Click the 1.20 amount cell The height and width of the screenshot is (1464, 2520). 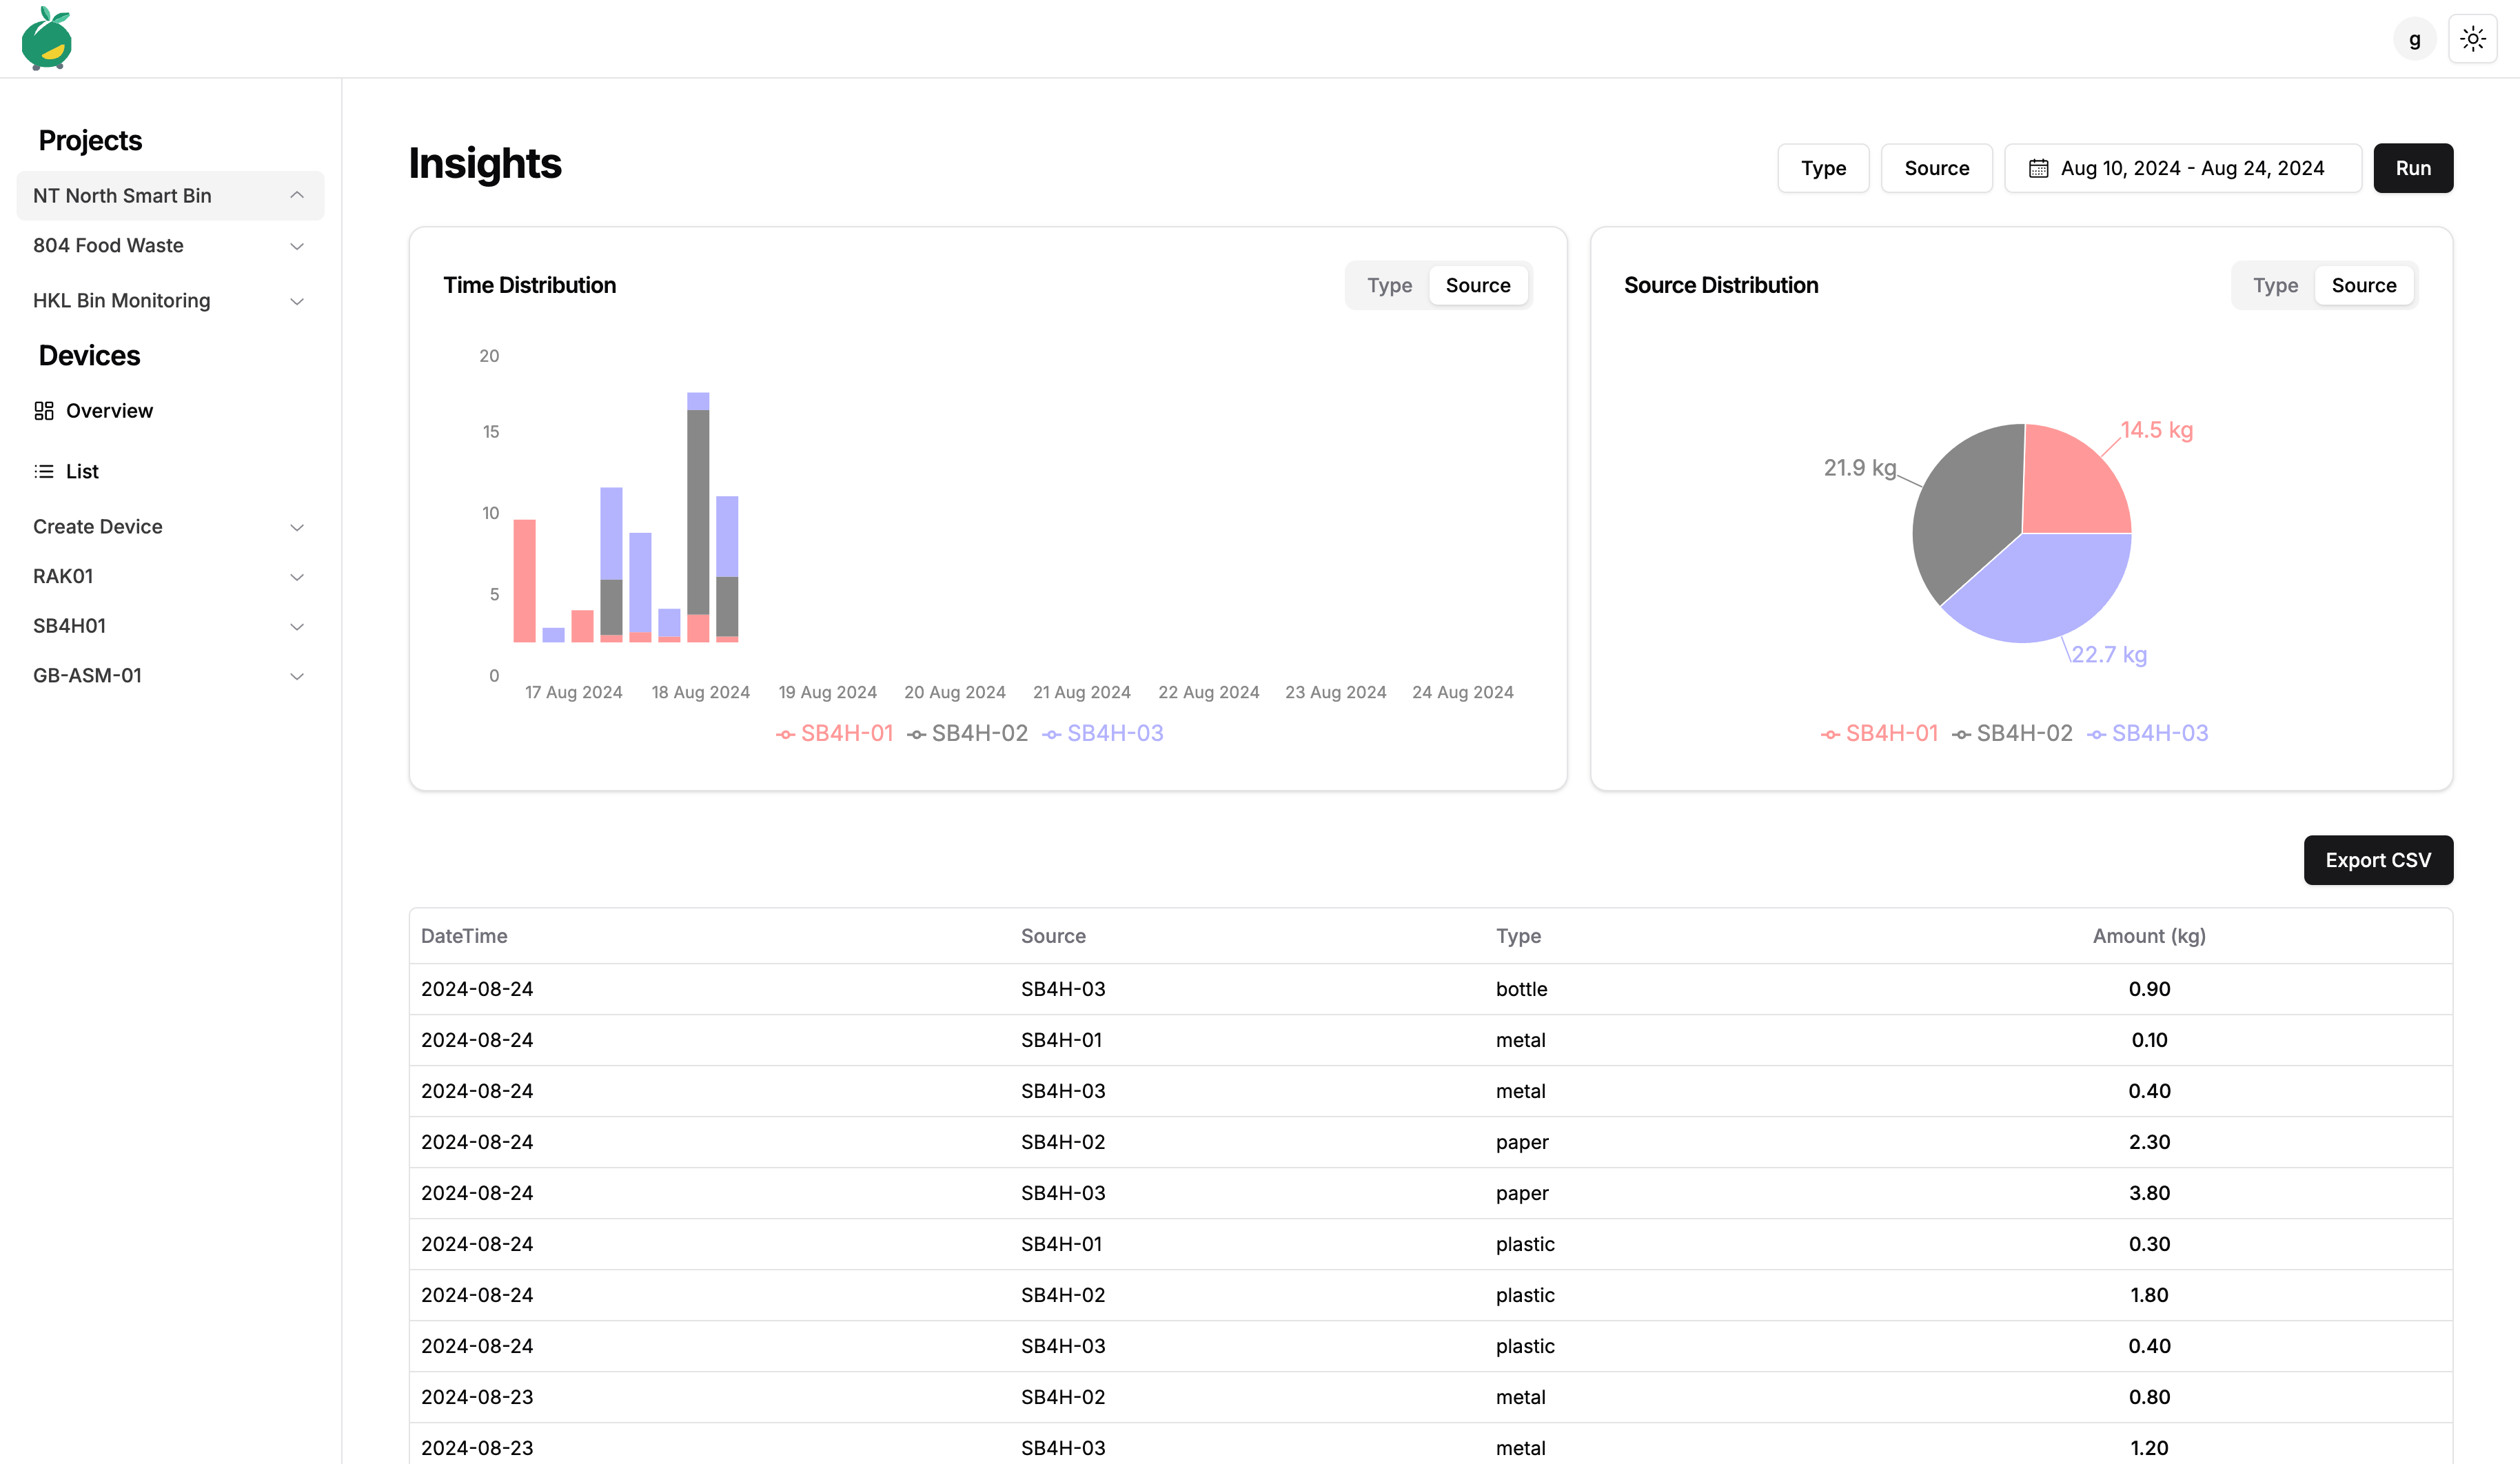[x=2149, y=1448]
